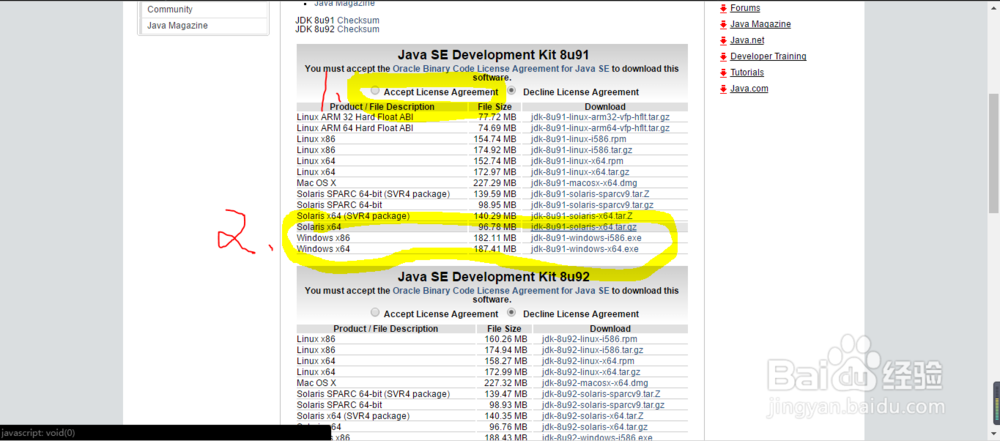Download jdk-8u91-solaris-sparcv9.tar.gz

(592, 205)
